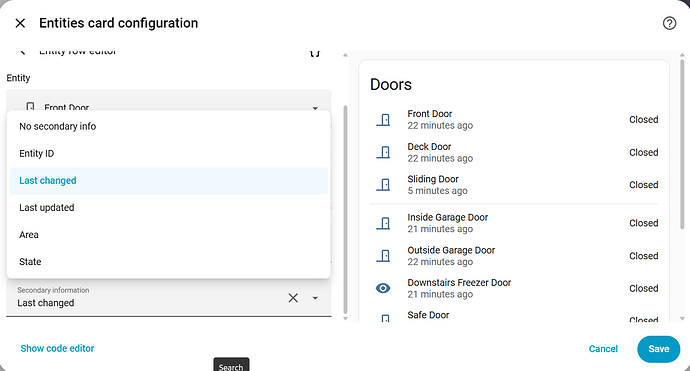The image size is (690, 371).
Task: Choose 'Area' secondary info option
Action: pos(169,235)
